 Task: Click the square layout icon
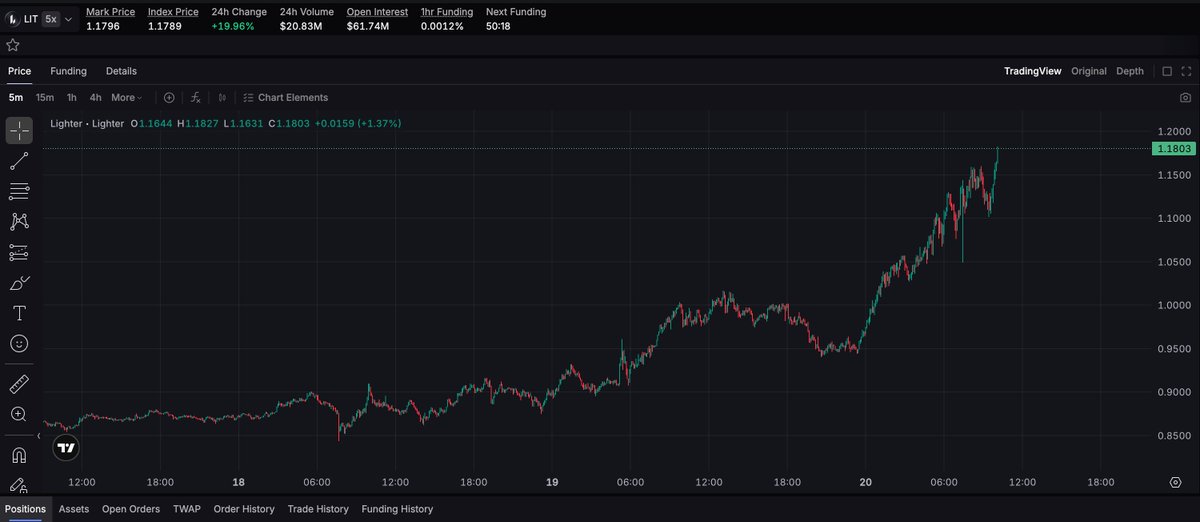click(1167, 71)
